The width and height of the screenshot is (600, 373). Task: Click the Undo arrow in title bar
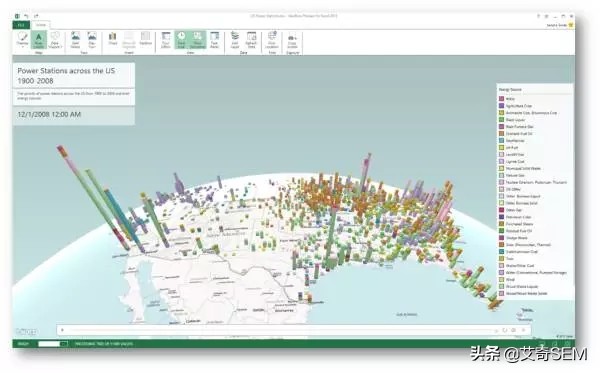26,16
